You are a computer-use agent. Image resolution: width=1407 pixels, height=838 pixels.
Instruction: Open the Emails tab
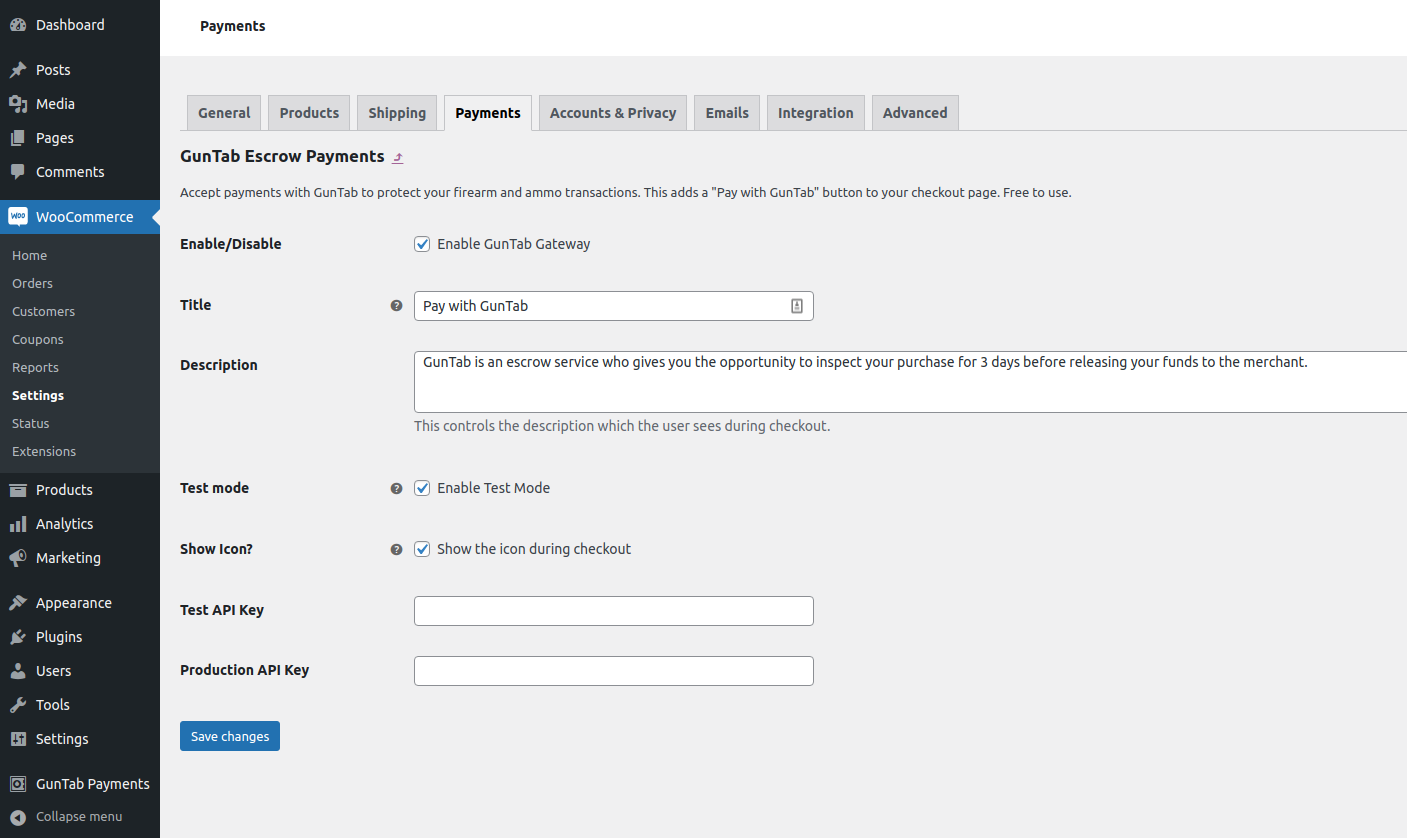(x=727, y=113)
